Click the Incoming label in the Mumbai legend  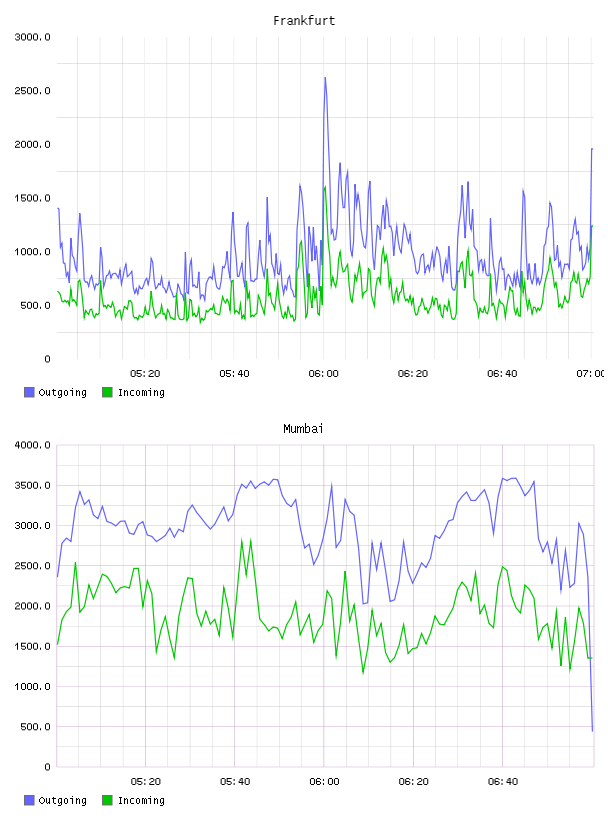[x=141, y=801]
